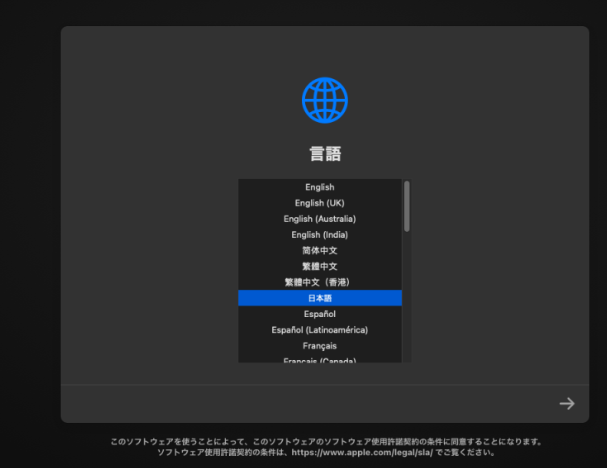Select Español (Latinoamérica) option
Image resolution: width=607 pixels, height=468 pixels.
click(x=320, y=330)
